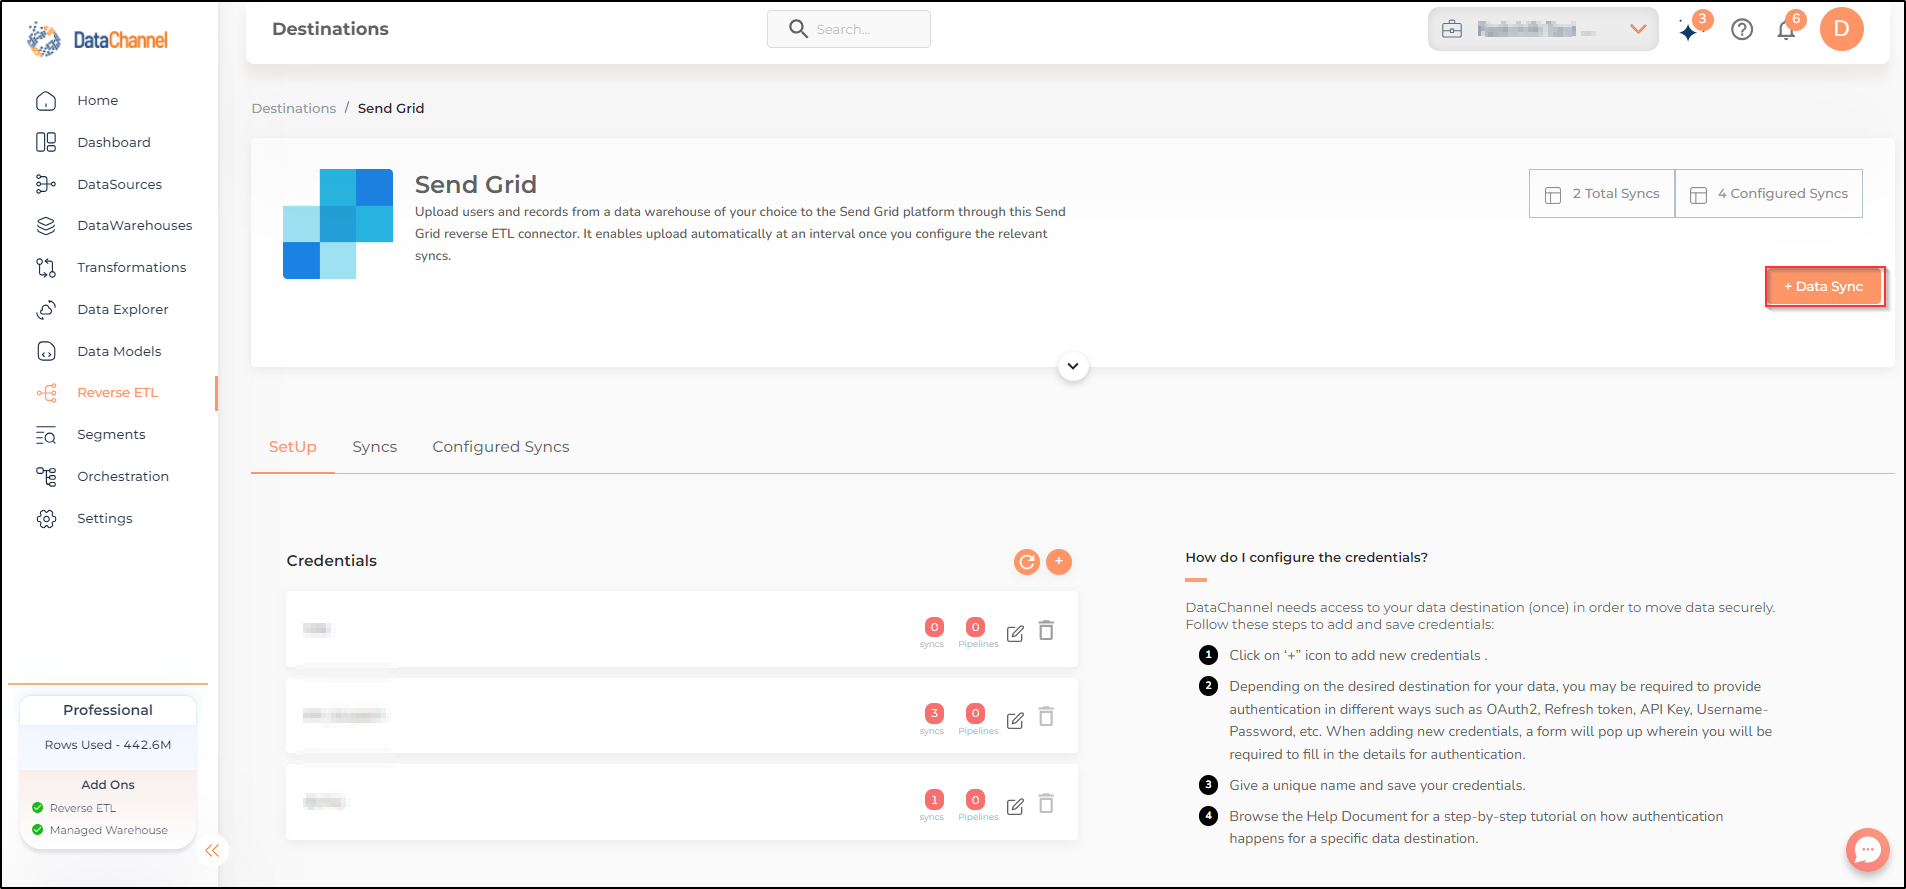Click the workspace briefcase icon
The height and width of the screenshot is (889, 1906).
tap(1452, 29)
